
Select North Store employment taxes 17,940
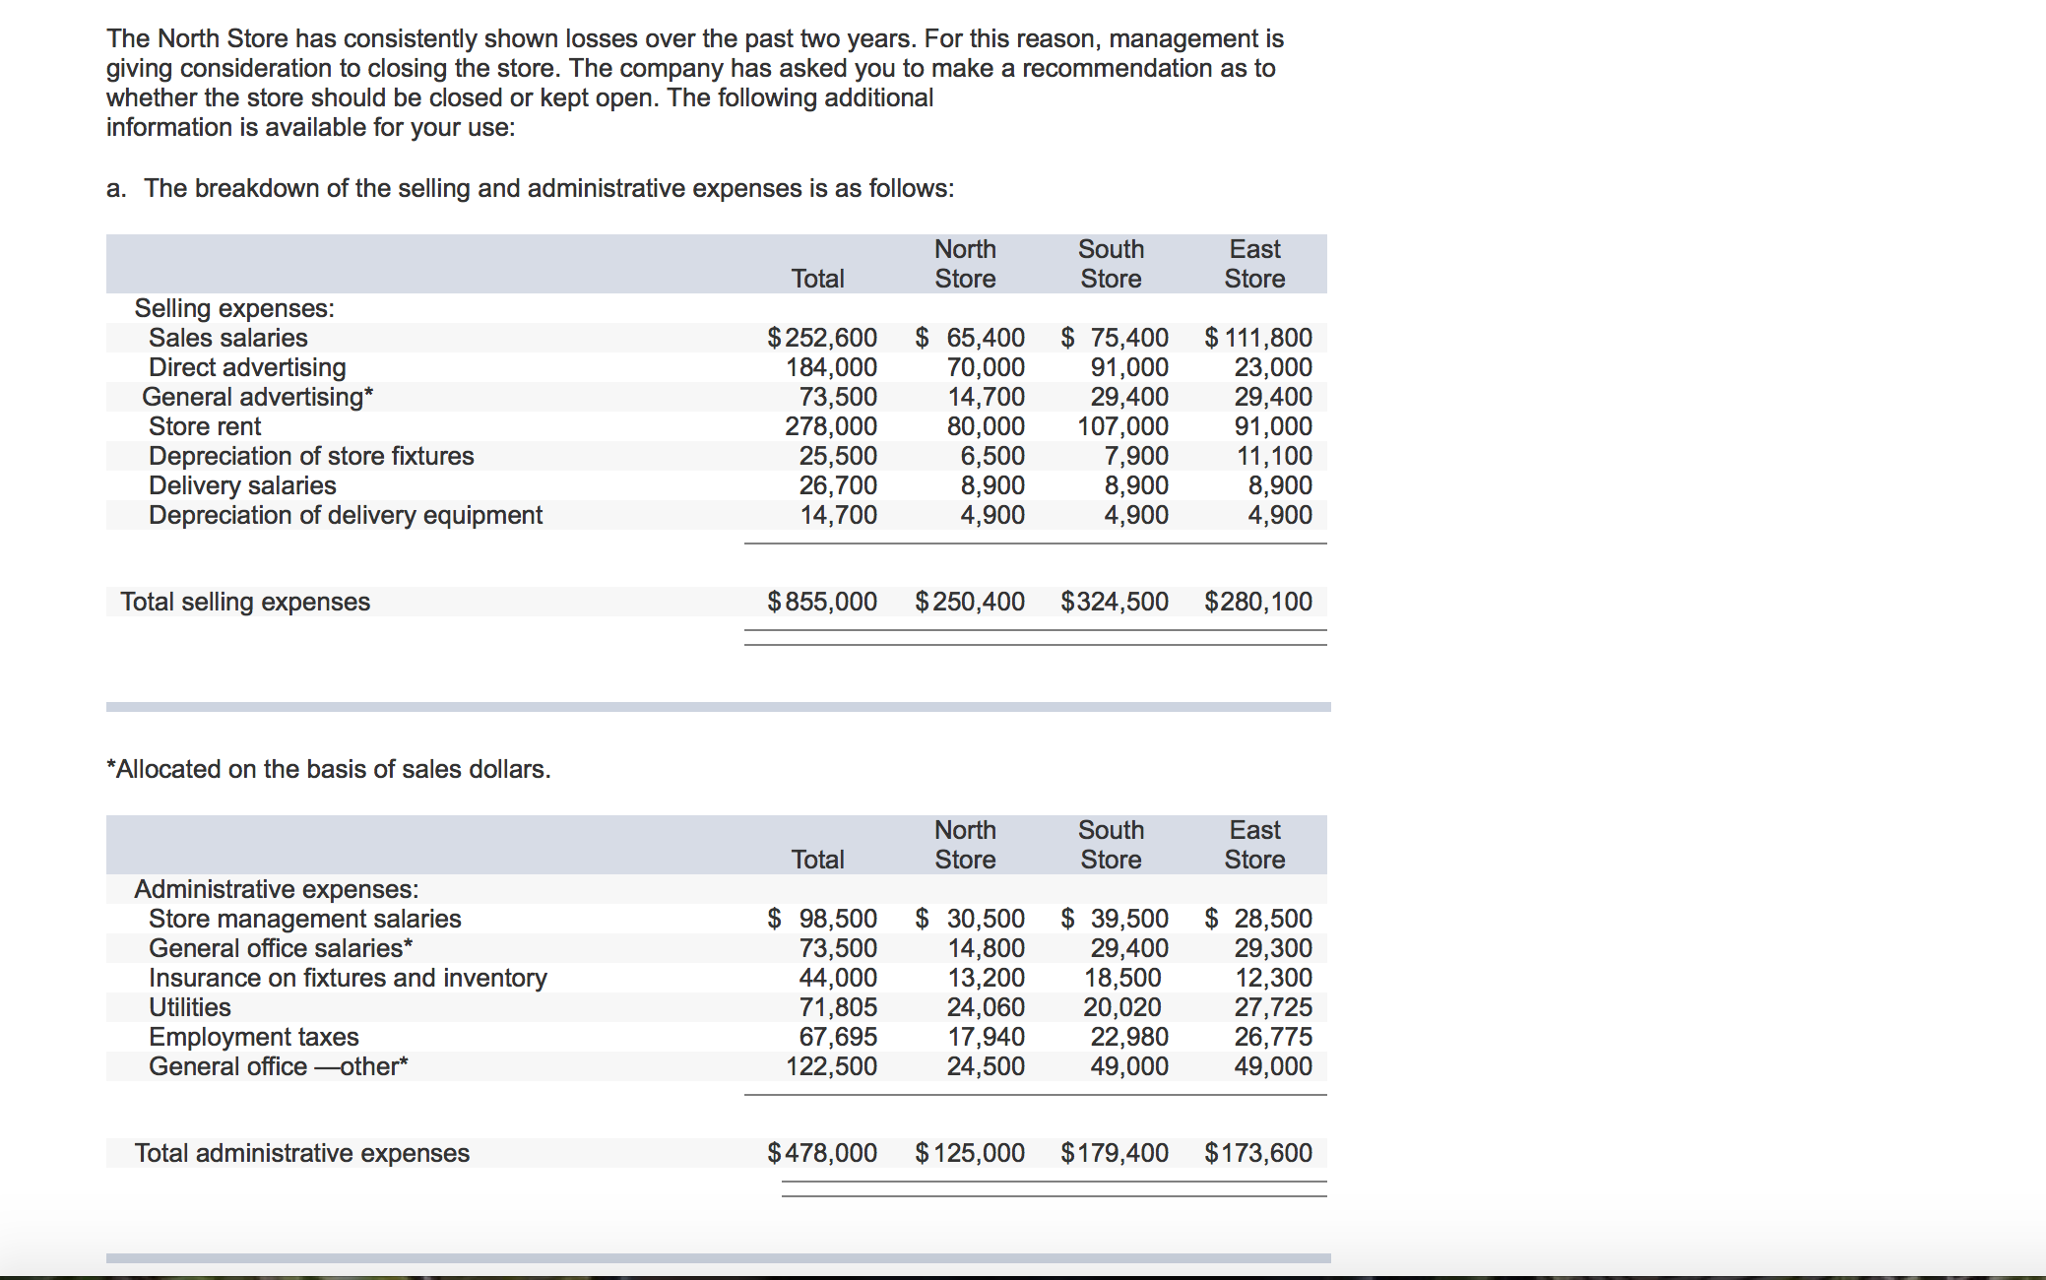pyautogui.click(x=986, y=1037)
